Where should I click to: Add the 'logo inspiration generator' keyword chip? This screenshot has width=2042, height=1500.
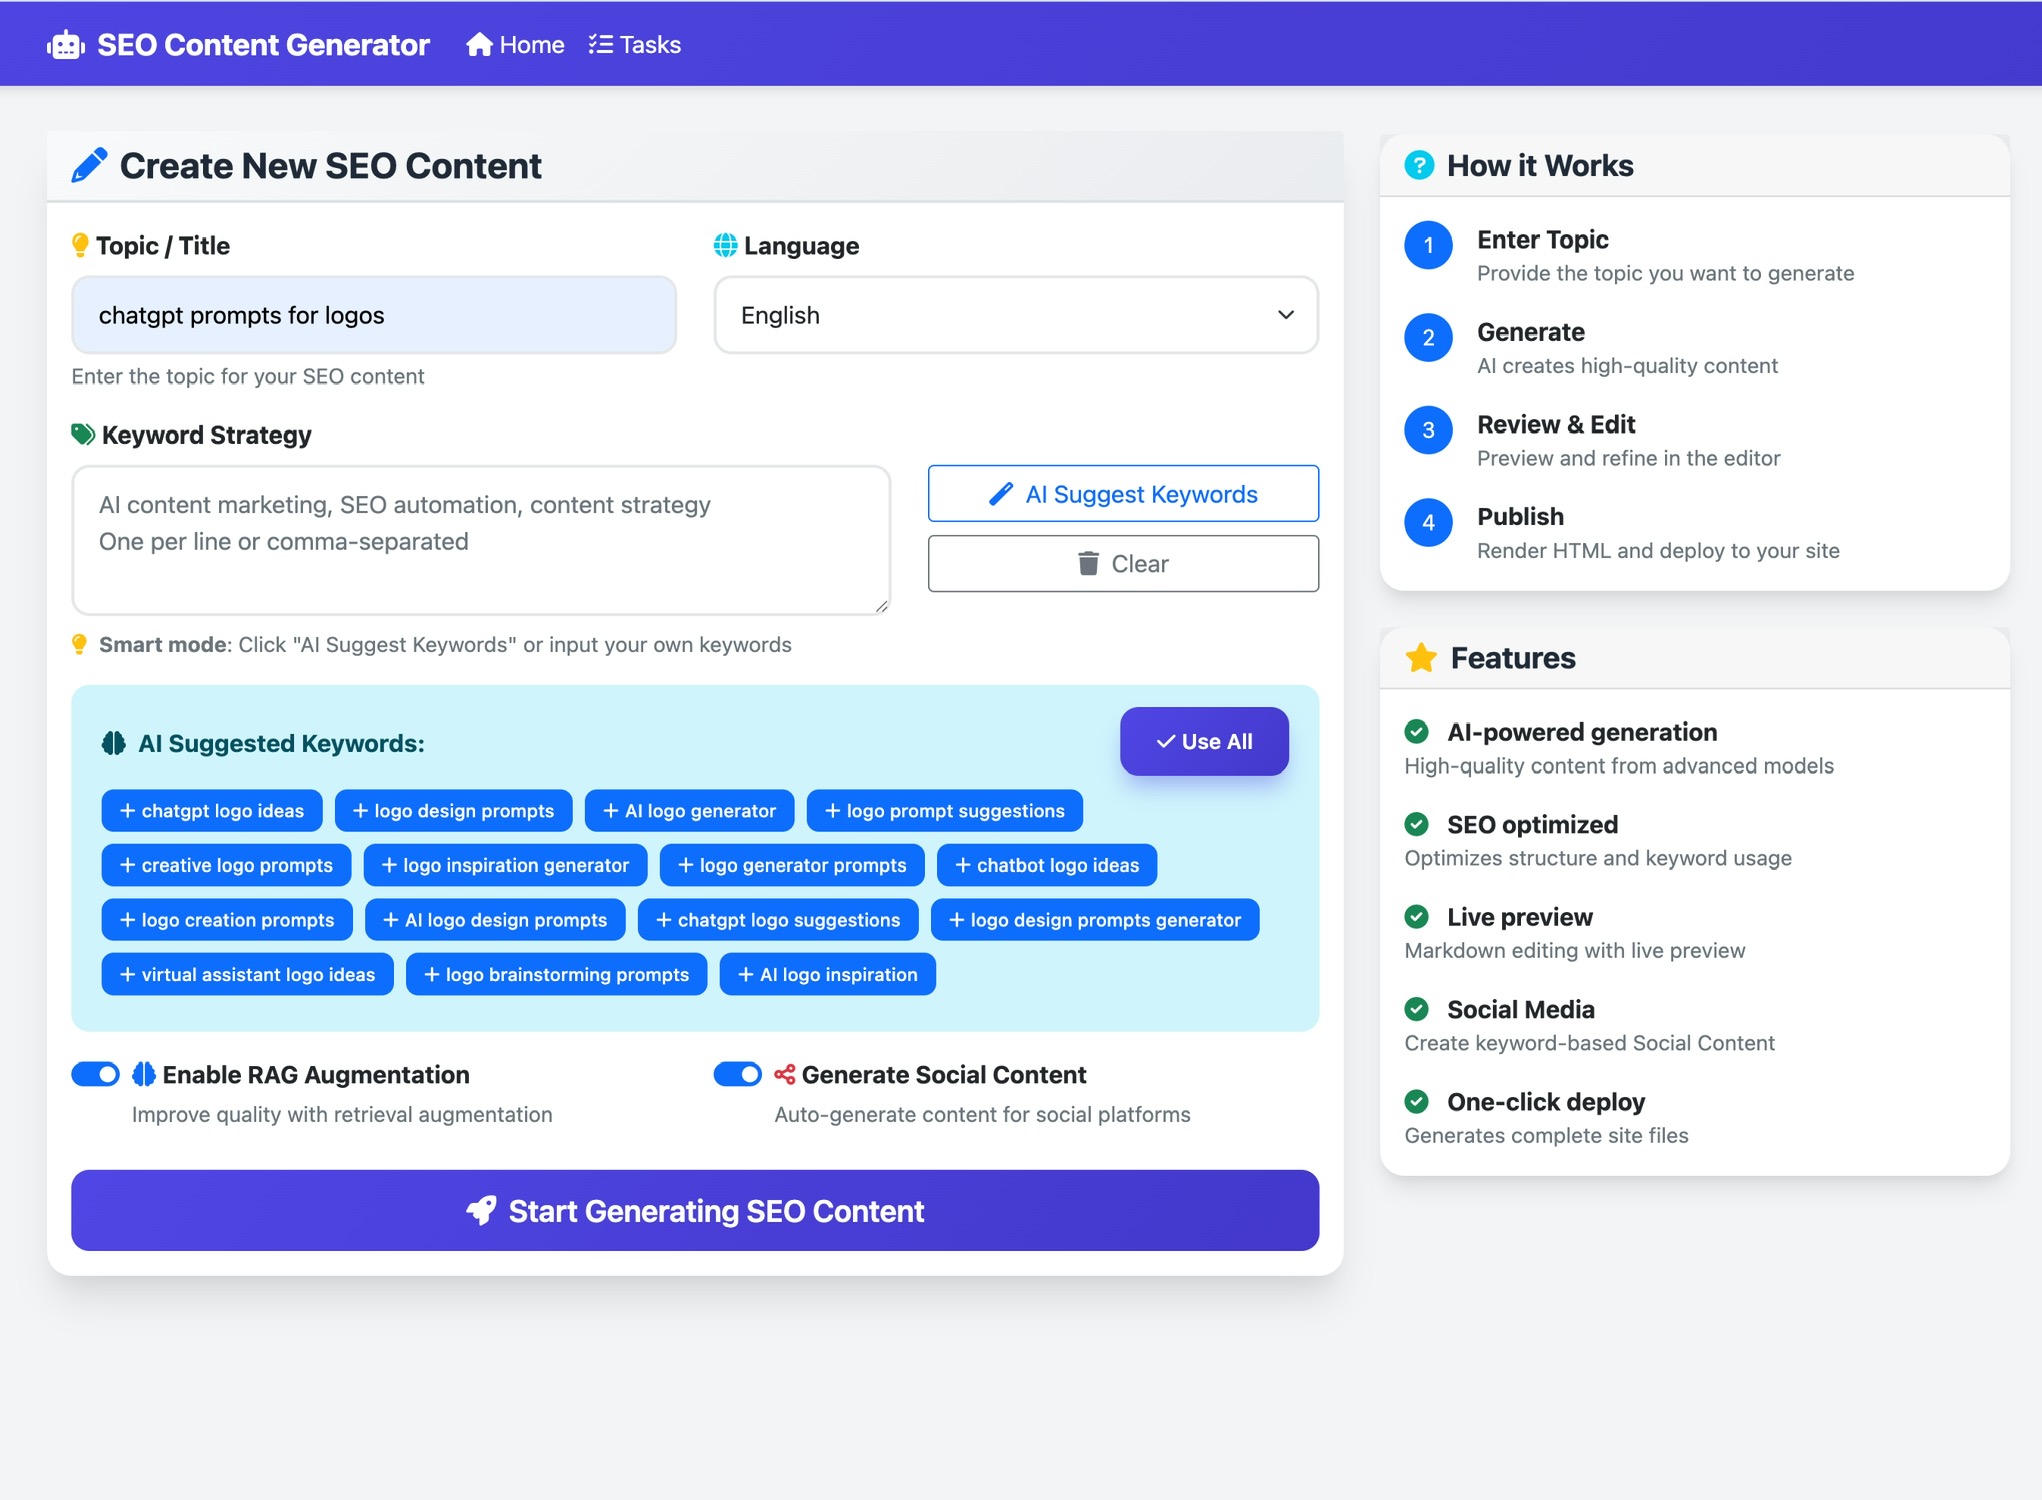pyautogui.click(x=505, y=865)
